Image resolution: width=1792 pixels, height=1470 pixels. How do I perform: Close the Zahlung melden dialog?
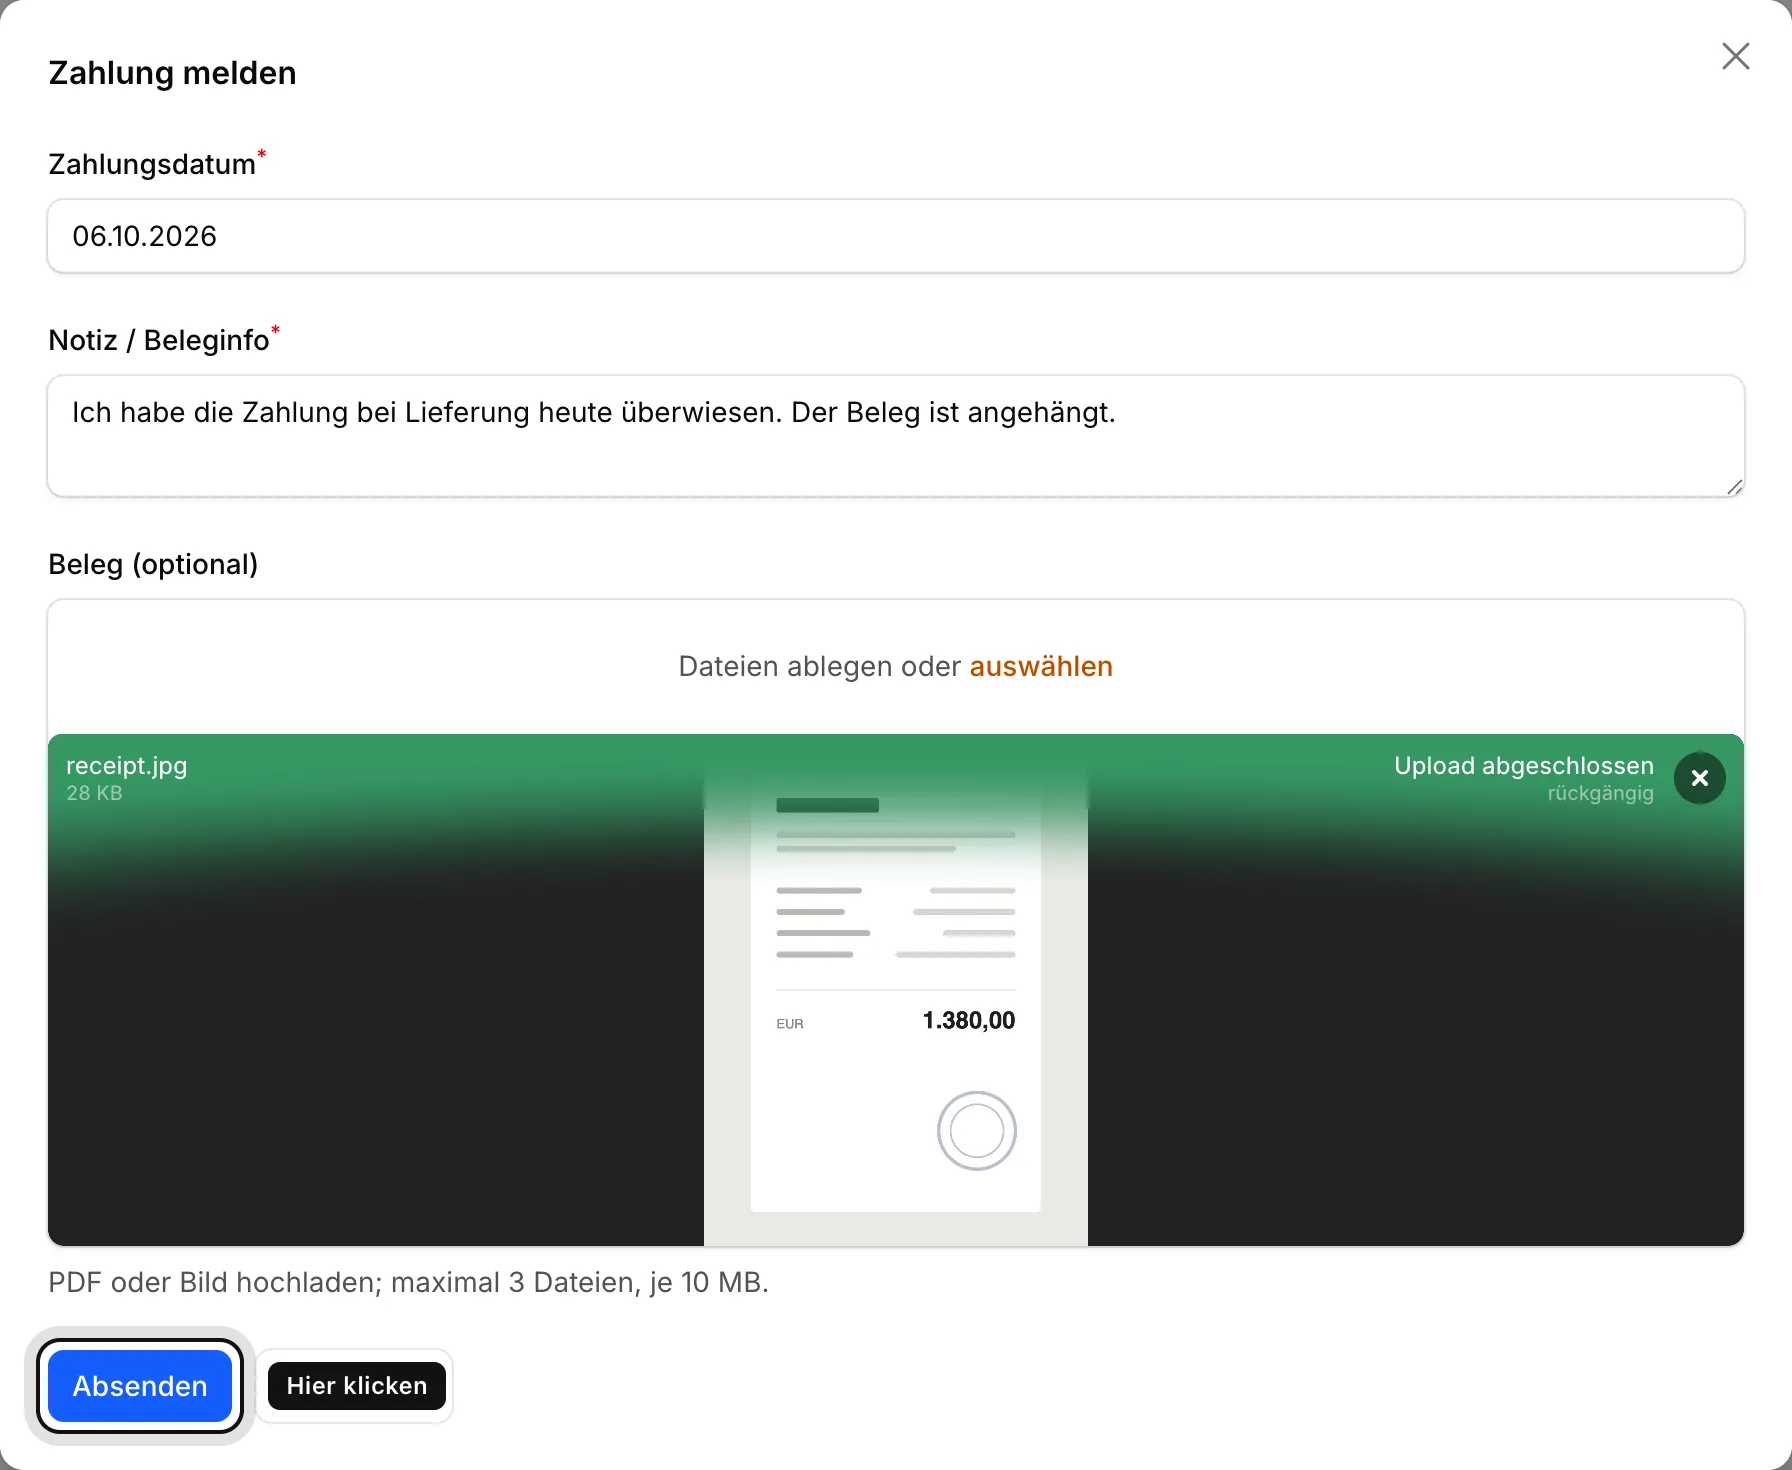pos(1735,56)
